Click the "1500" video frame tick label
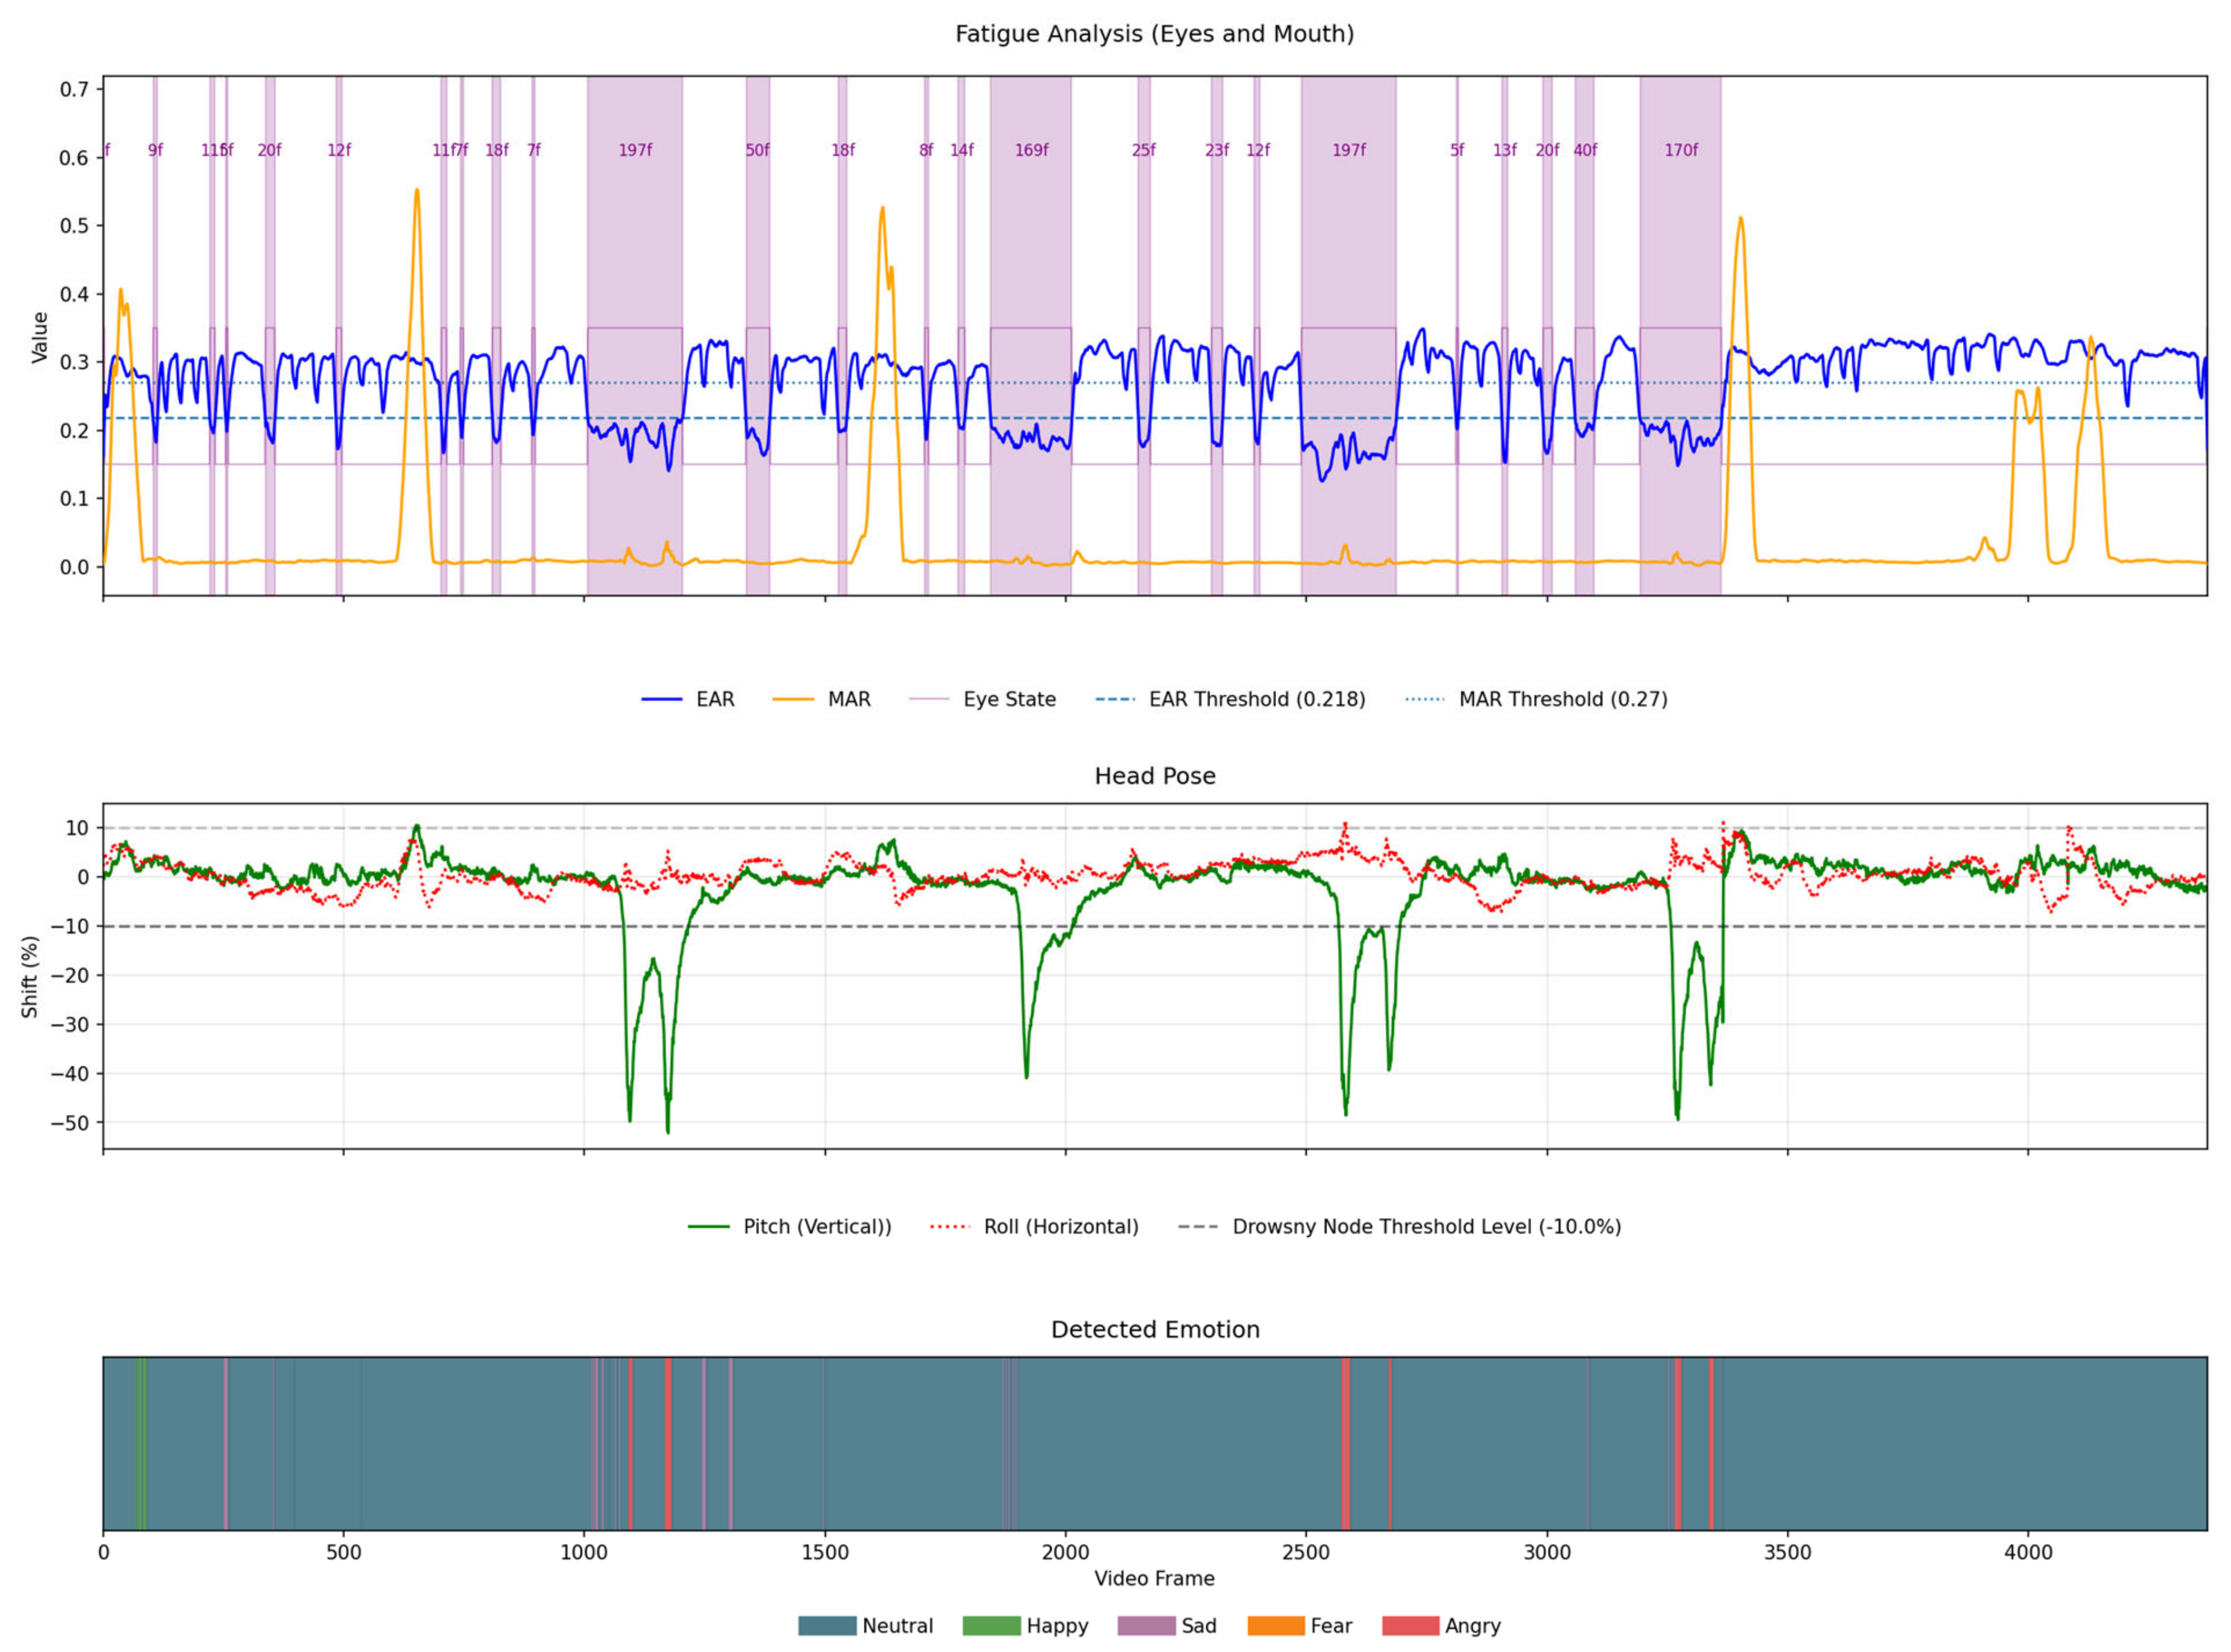 (x=825, y=1553)
